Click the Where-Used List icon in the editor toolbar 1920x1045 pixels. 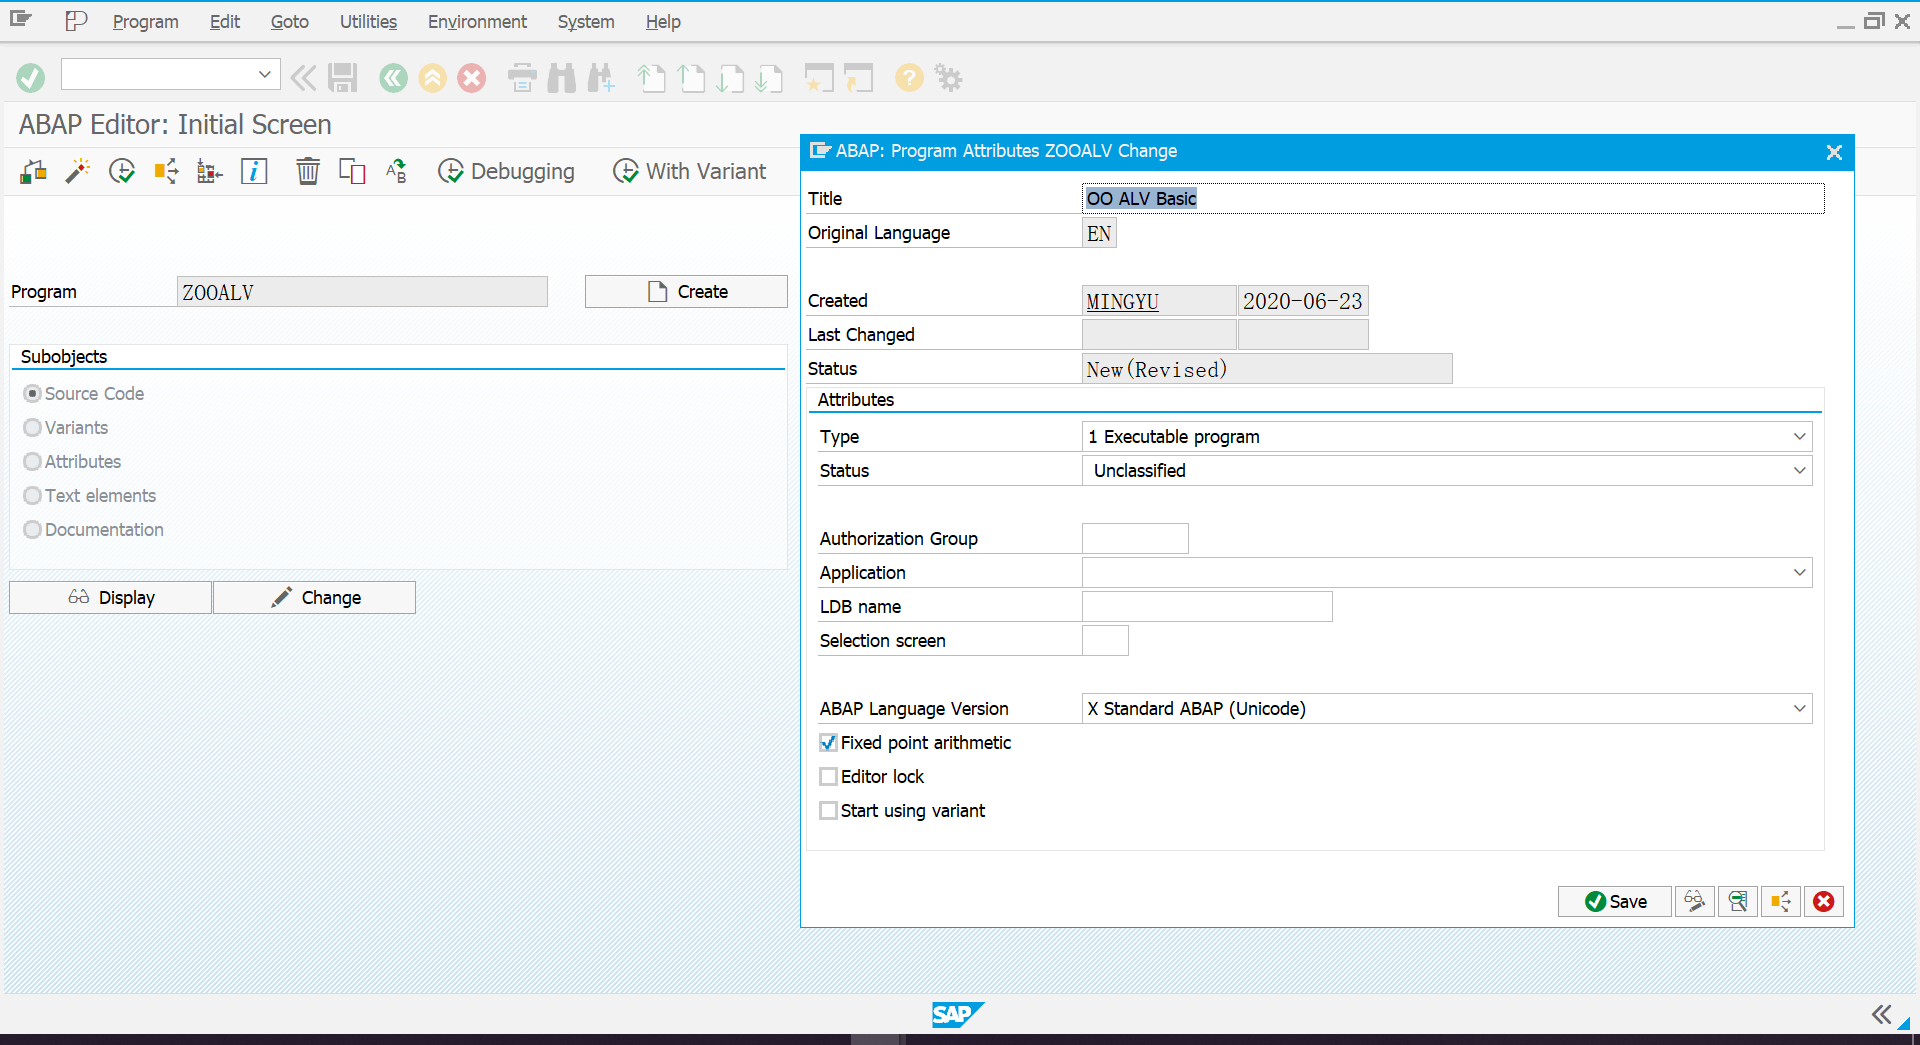[x=166, y=171]
